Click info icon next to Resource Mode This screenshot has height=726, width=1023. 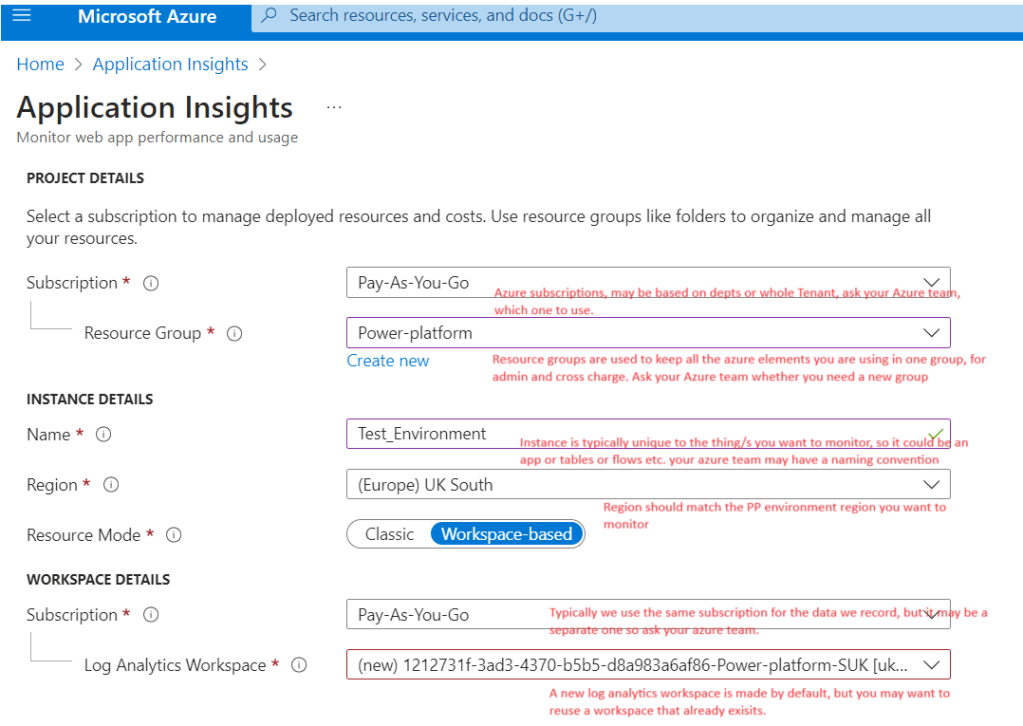click(x=174, y=535)
